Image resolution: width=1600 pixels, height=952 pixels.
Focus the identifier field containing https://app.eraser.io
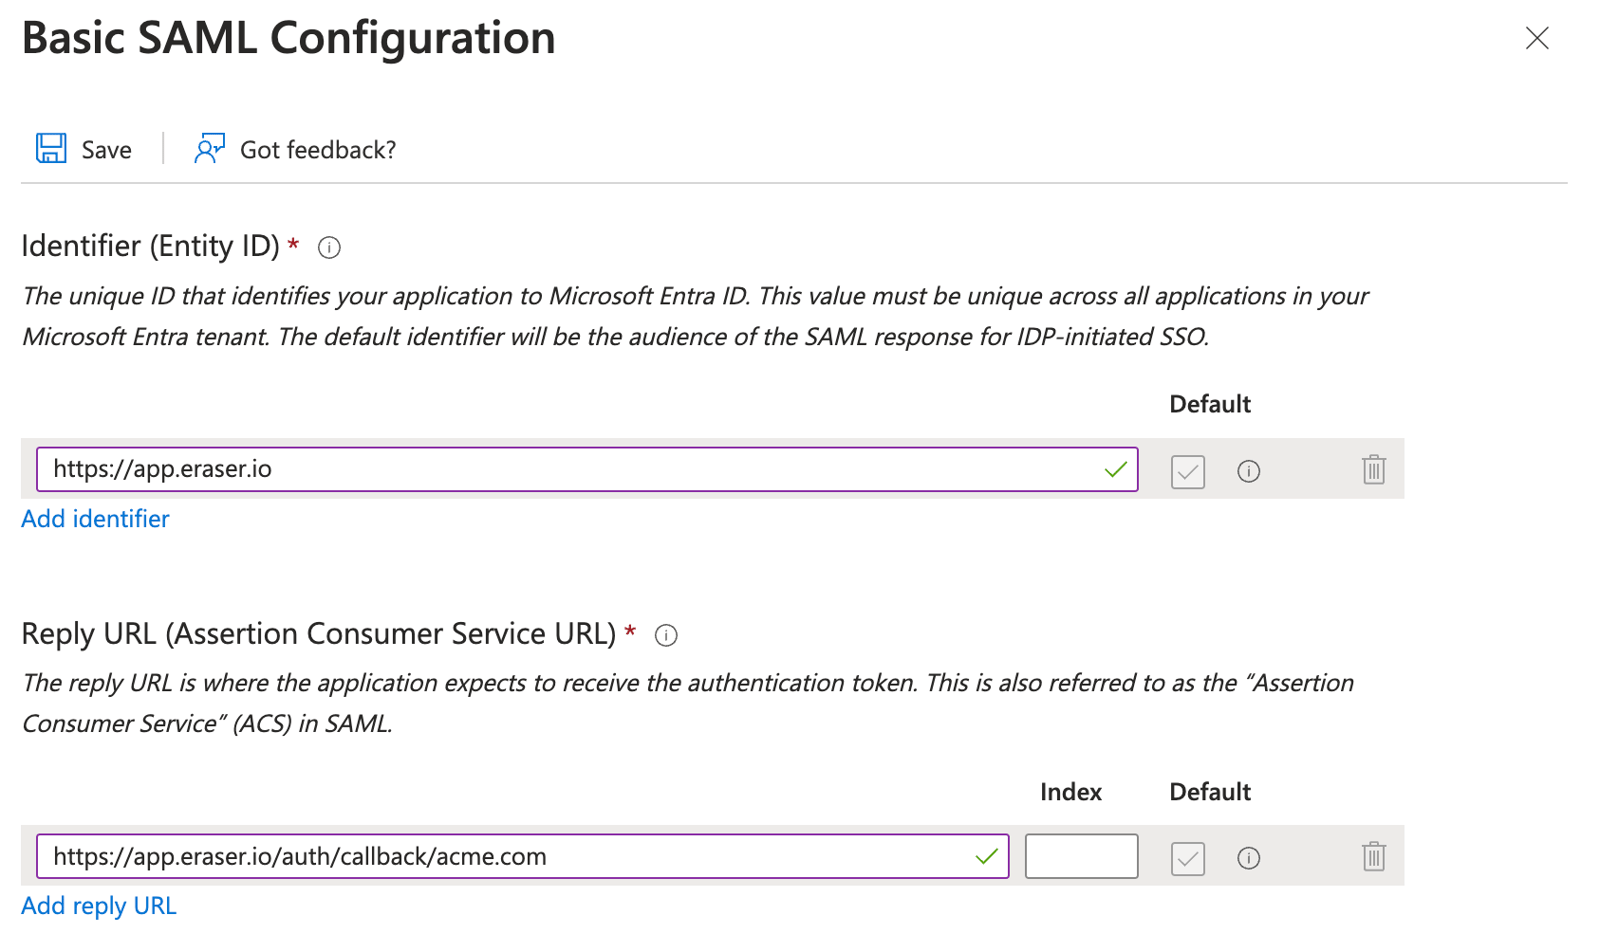(x=587, y=469)
